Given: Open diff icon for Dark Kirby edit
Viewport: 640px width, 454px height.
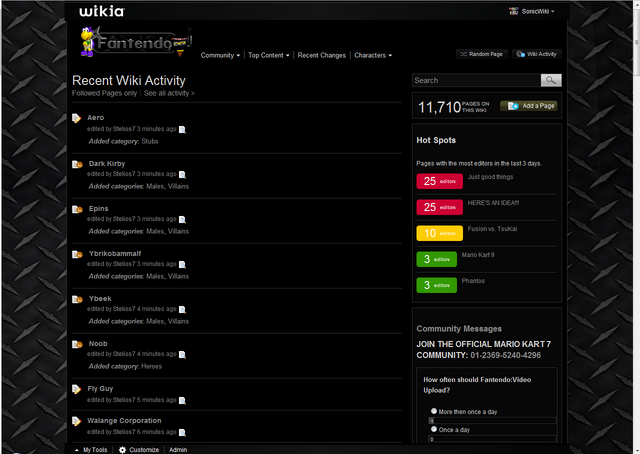Looking at the screenshot, I should [182, 175].
